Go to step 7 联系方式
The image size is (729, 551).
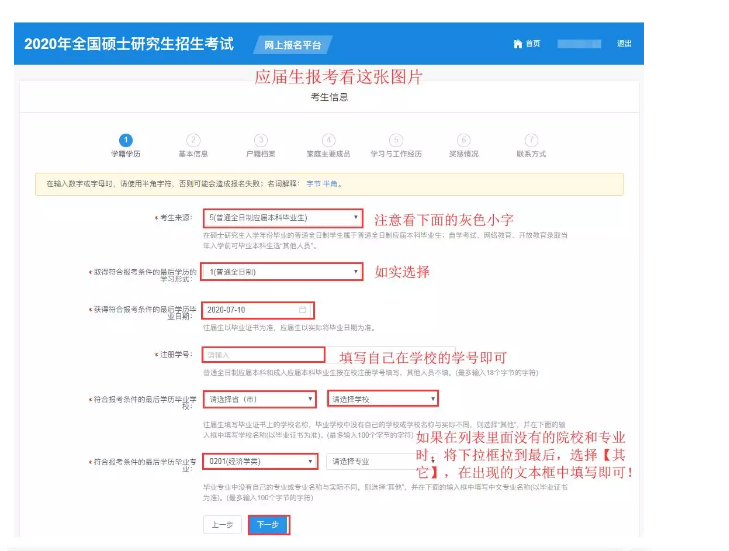531,140
